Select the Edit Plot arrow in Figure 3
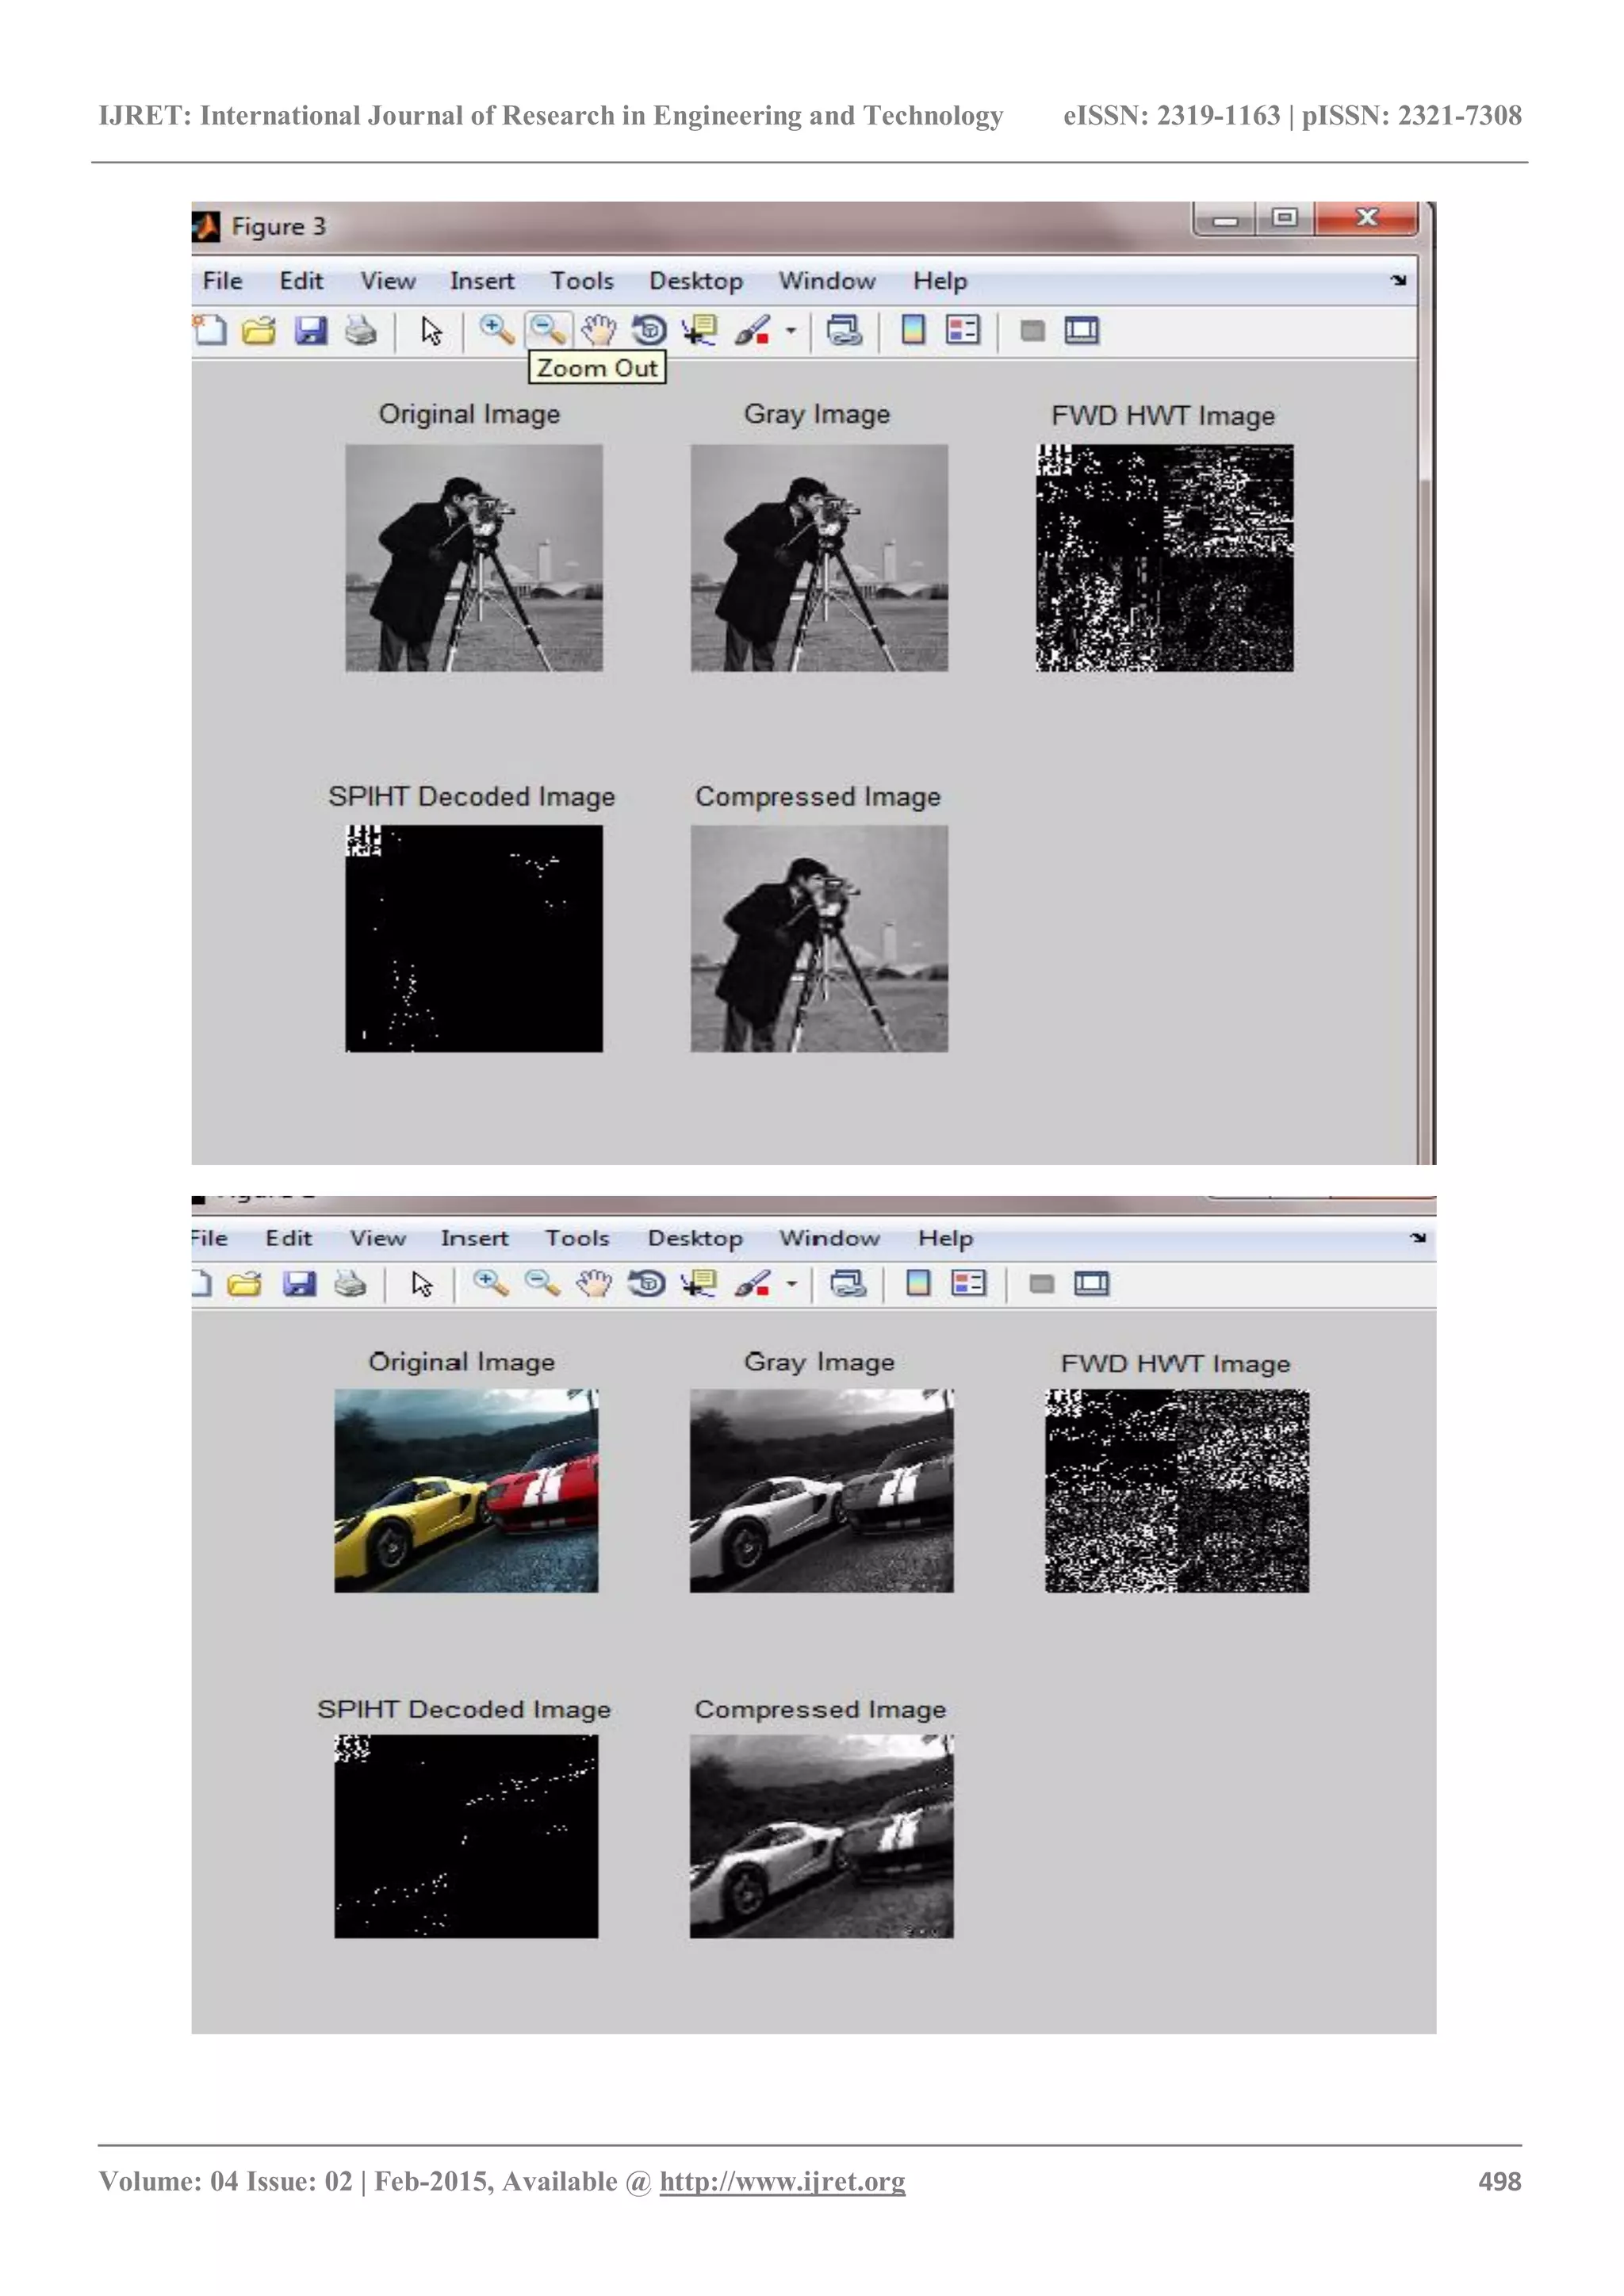This screenshot has height=2296, width=1624. click(431, 330)
